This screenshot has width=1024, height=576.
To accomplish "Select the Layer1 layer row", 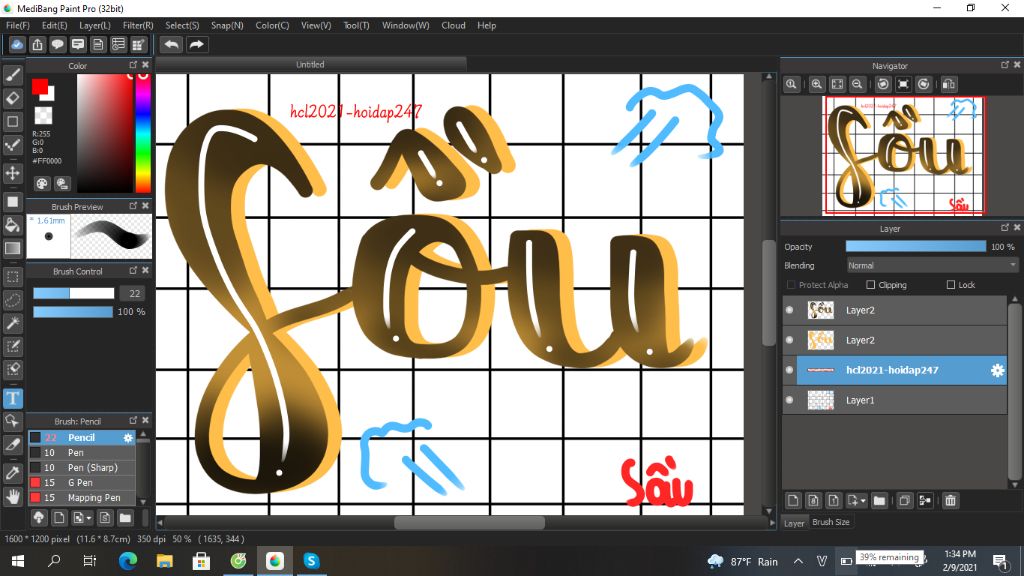I will click(895, 400).
